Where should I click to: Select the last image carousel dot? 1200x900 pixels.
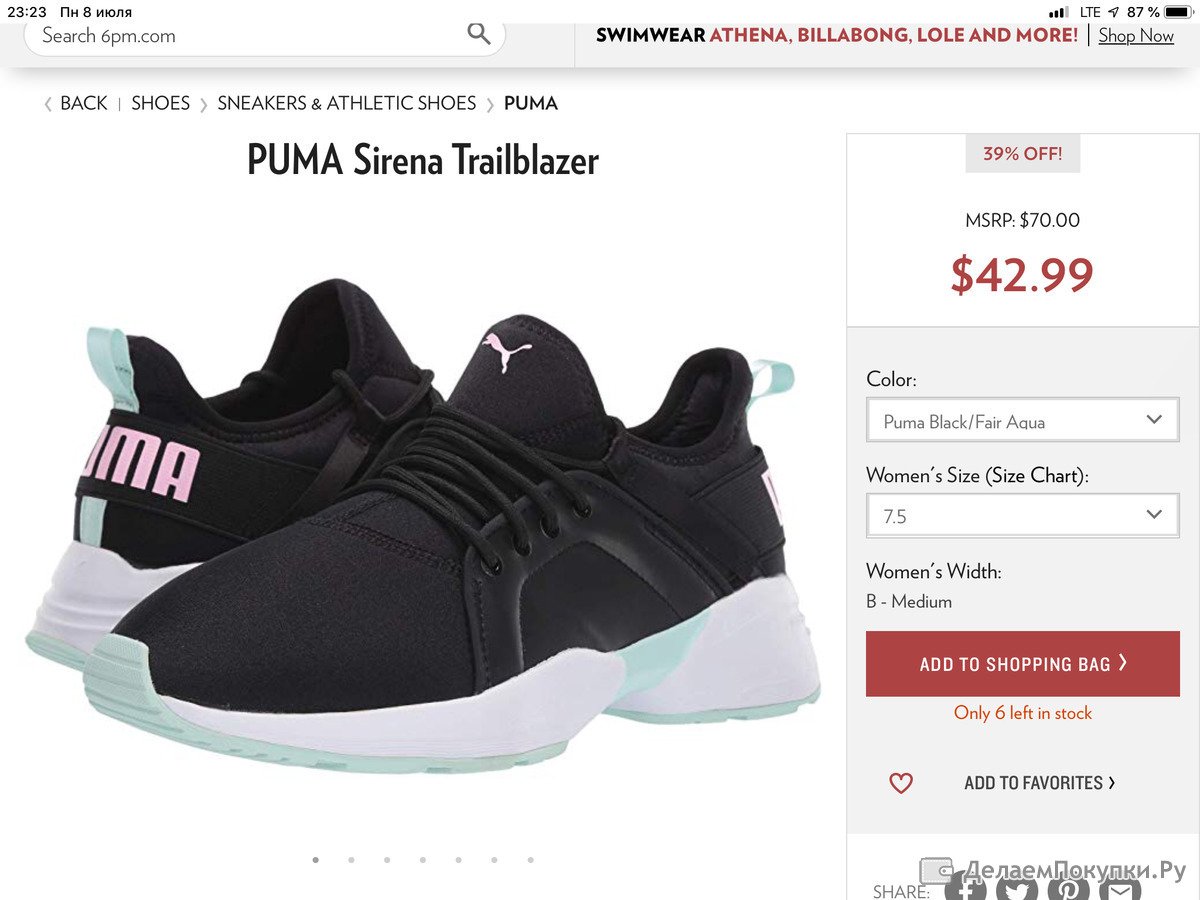pyautogui.click(x=530, y=859)
